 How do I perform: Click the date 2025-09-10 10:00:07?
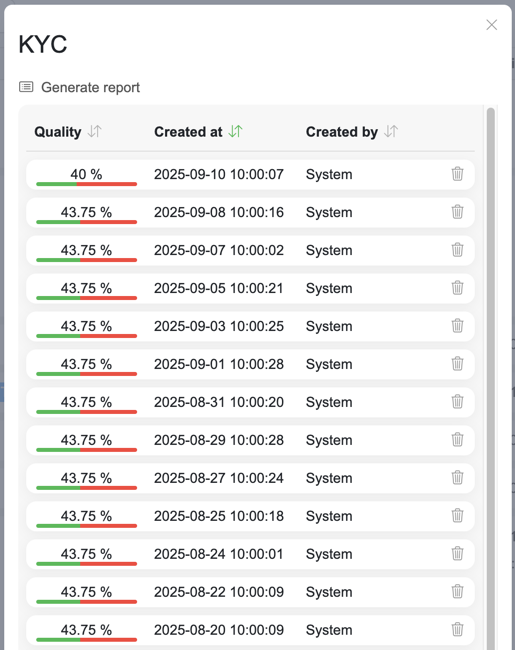[x=219, y=174]
